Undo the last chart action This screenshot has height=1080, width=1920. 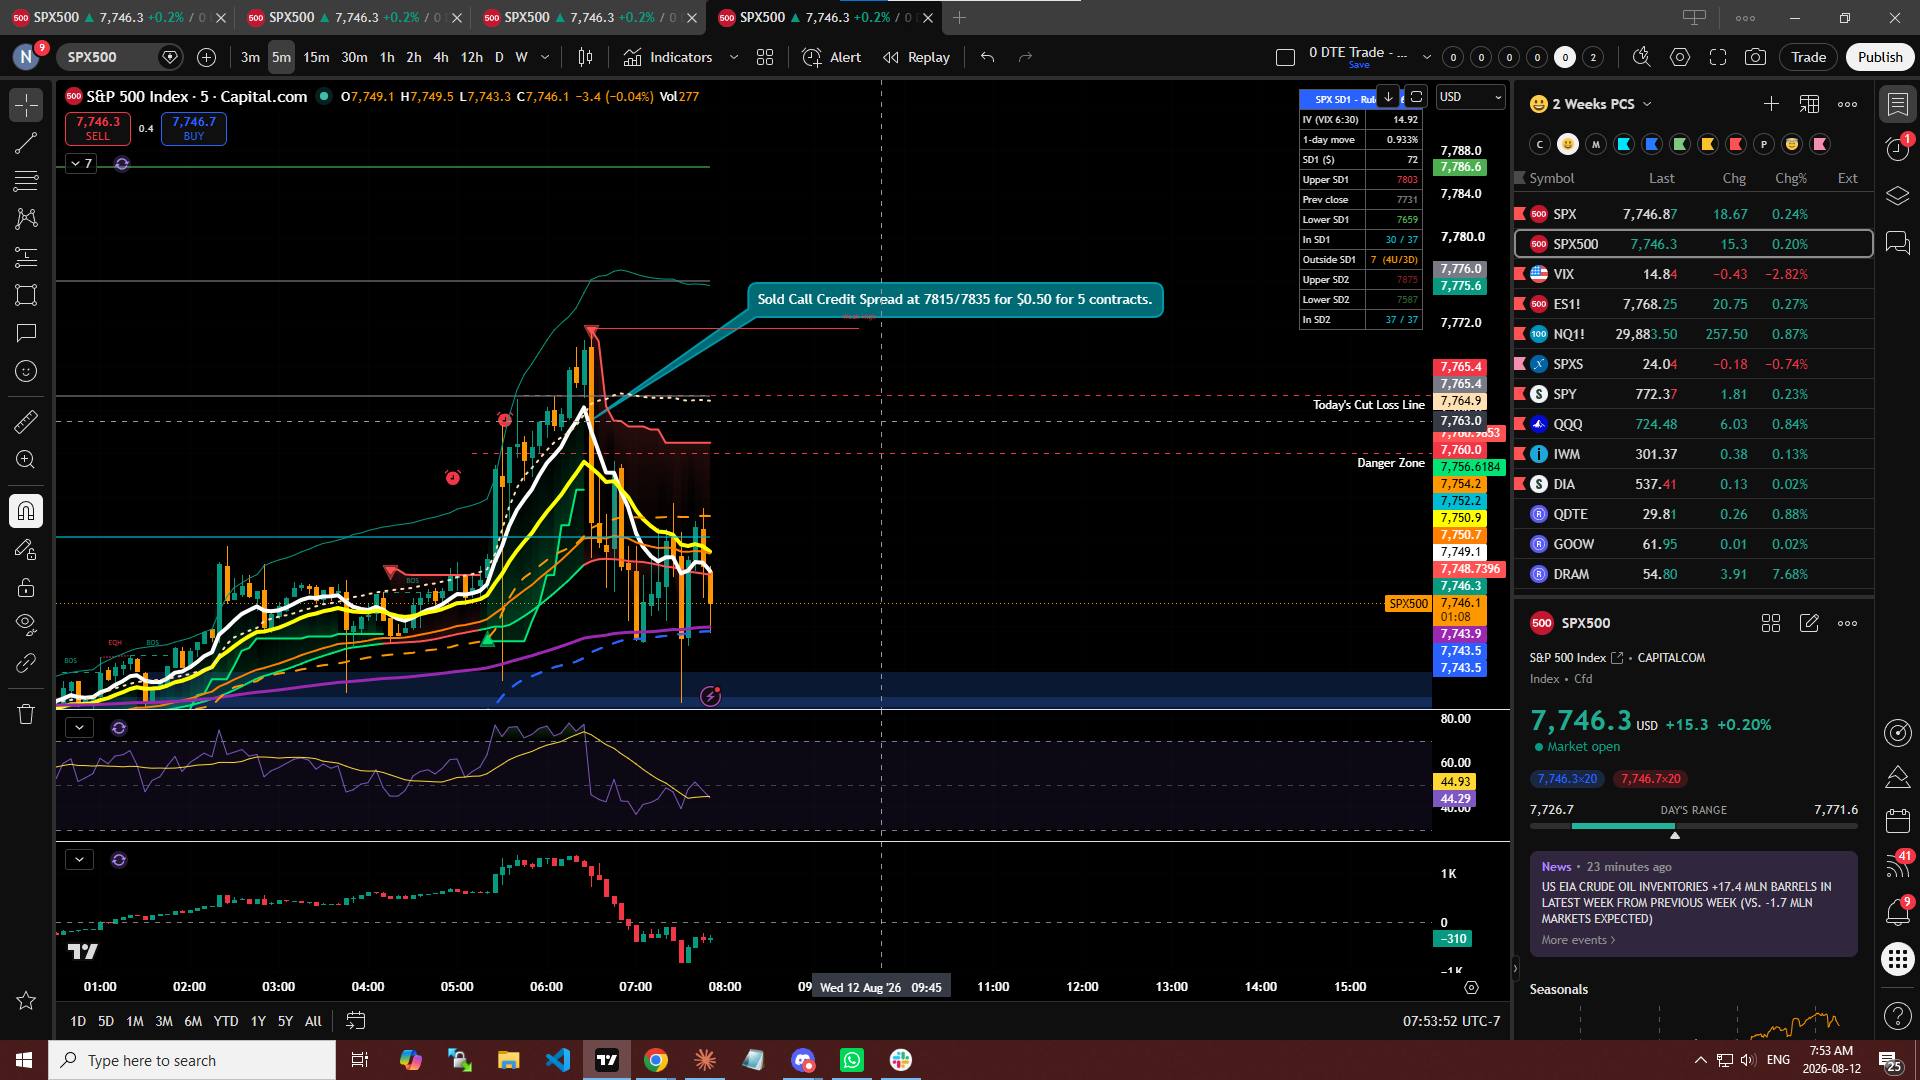point(988,58)
